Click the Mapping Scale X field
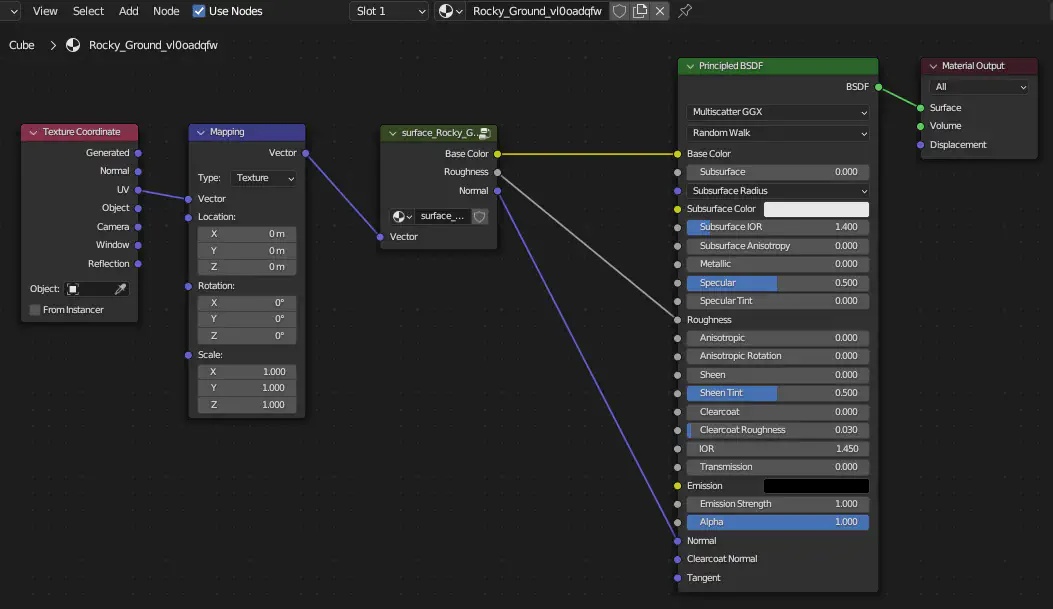The height and width of the screenshot is (609, 1053). pyautogui.click(x=247, y=372)
